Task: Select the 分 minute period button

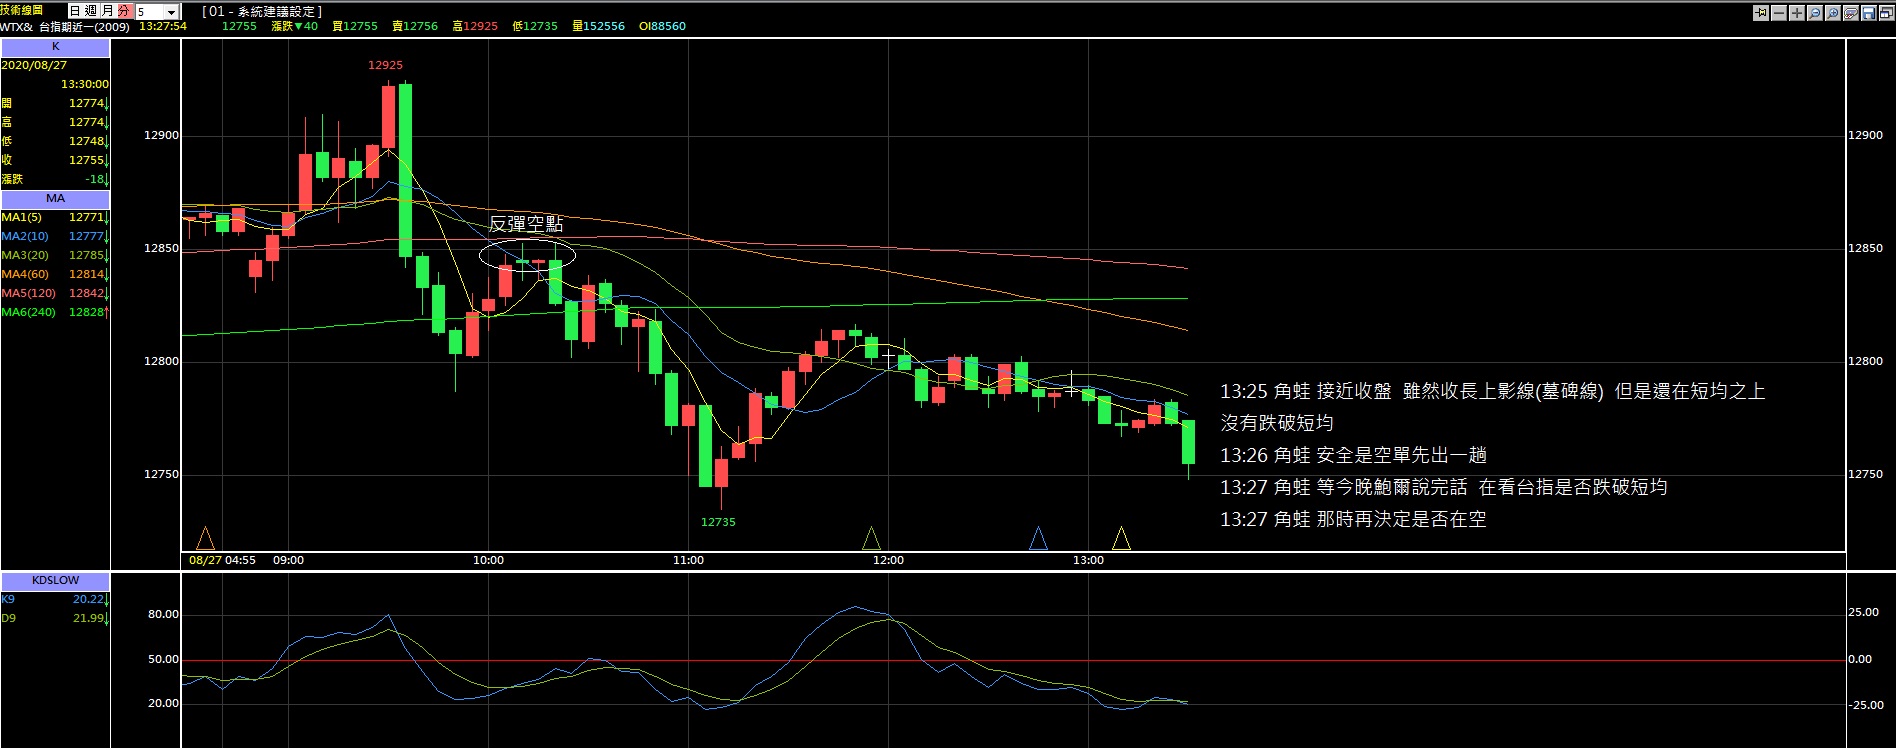Action: 123,11
